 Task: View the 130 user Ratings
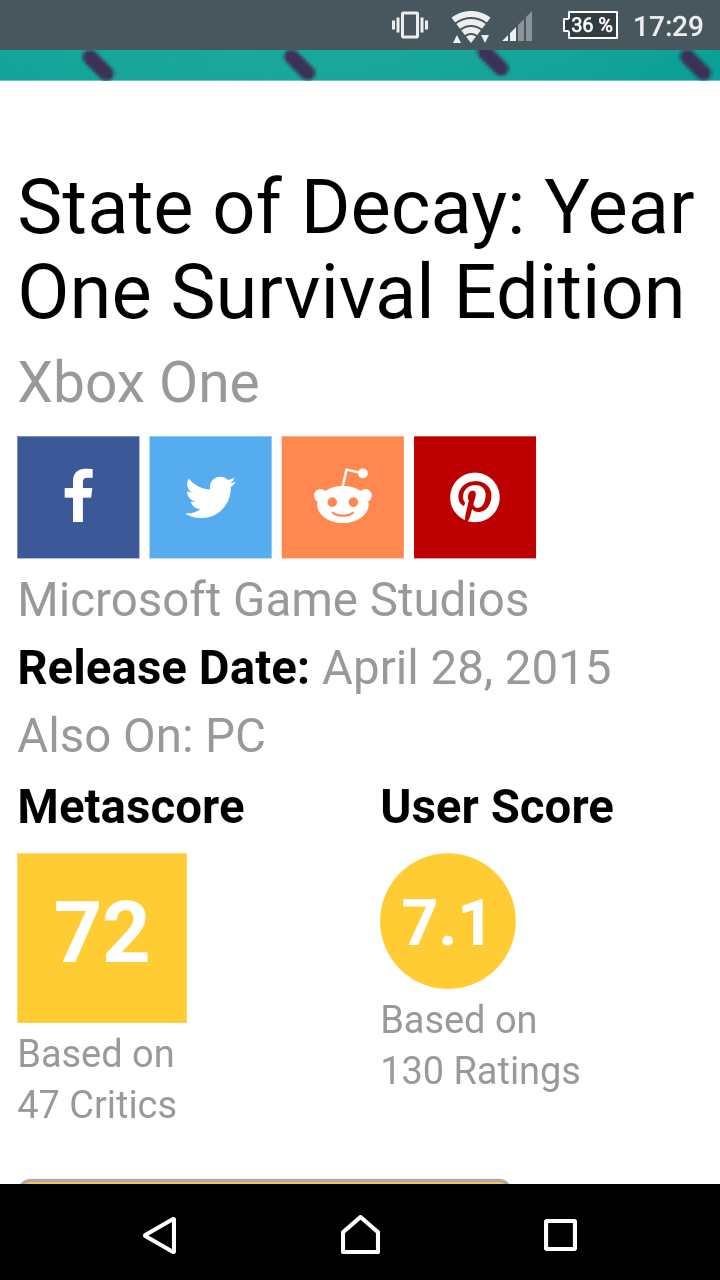pos(480,1071)
